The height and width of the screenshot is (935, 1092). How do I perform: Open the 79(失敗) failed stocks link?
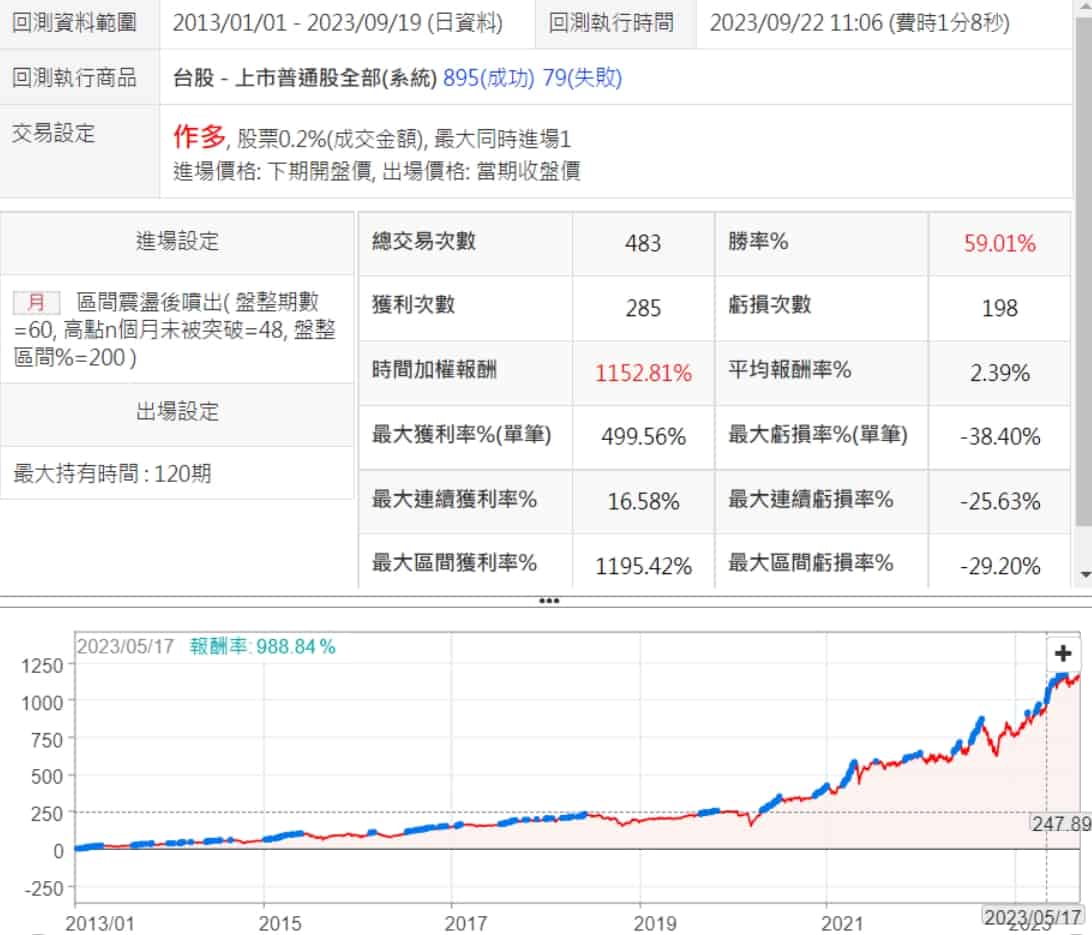(x=582, y=77)
